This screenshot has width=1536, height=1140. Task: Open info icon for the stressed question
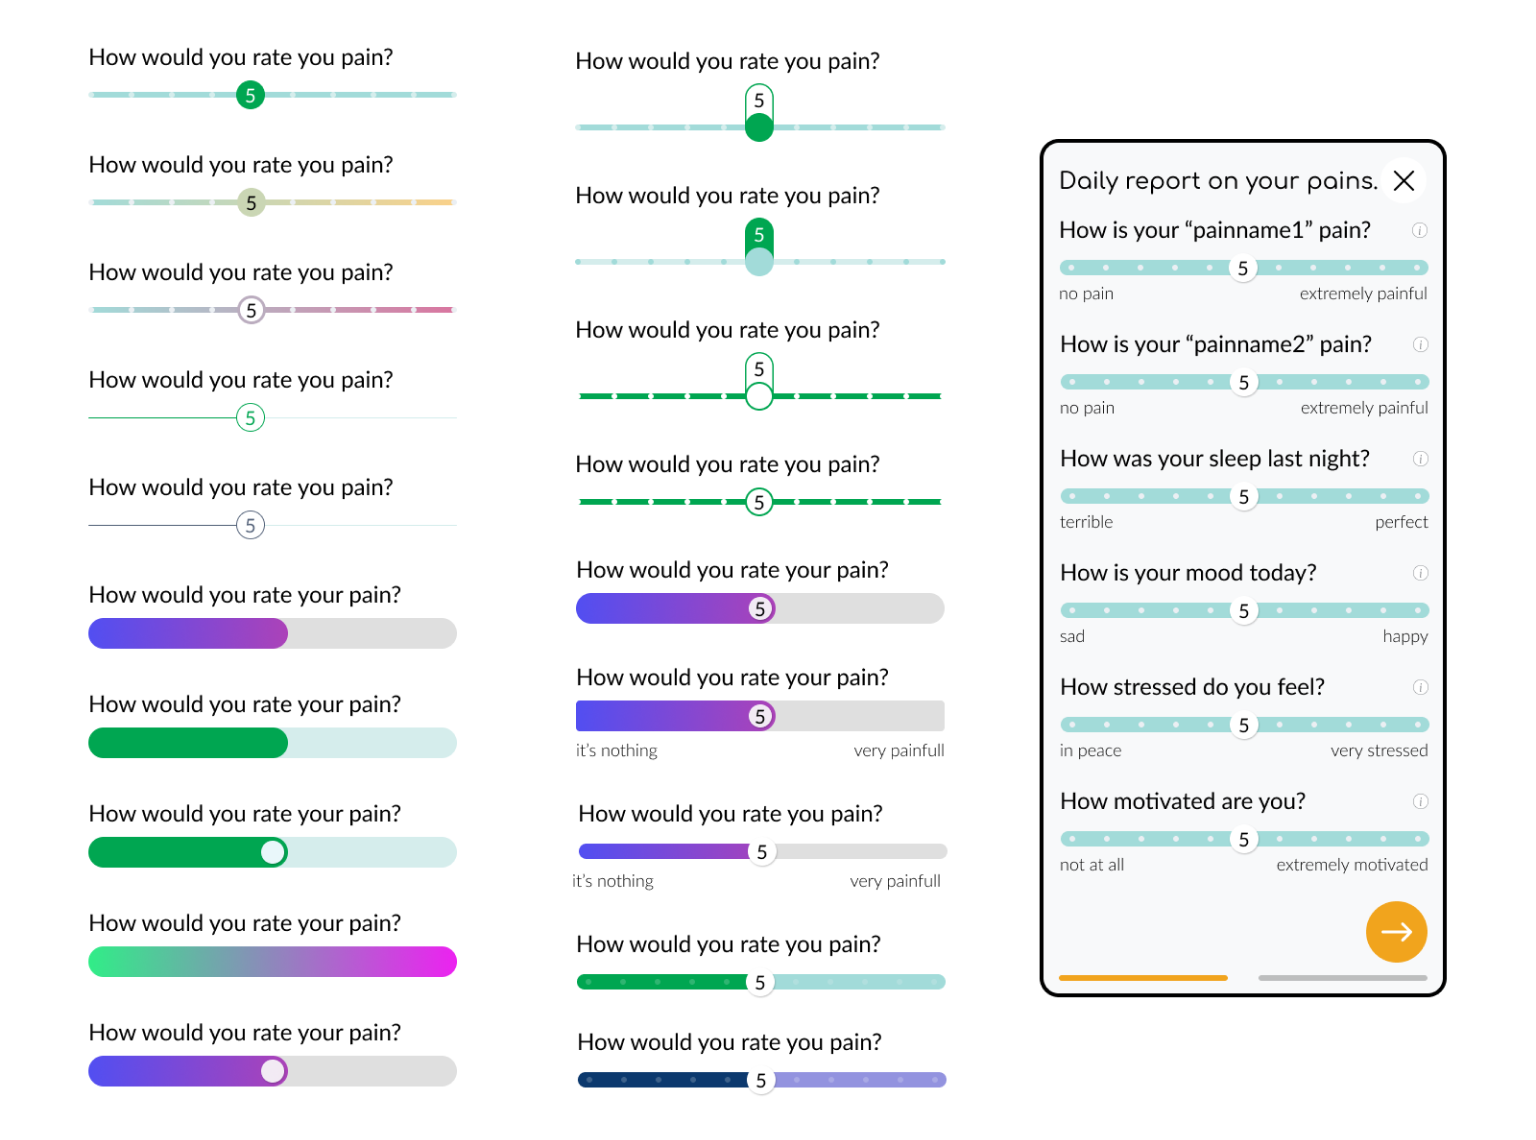coord(1420,687)
